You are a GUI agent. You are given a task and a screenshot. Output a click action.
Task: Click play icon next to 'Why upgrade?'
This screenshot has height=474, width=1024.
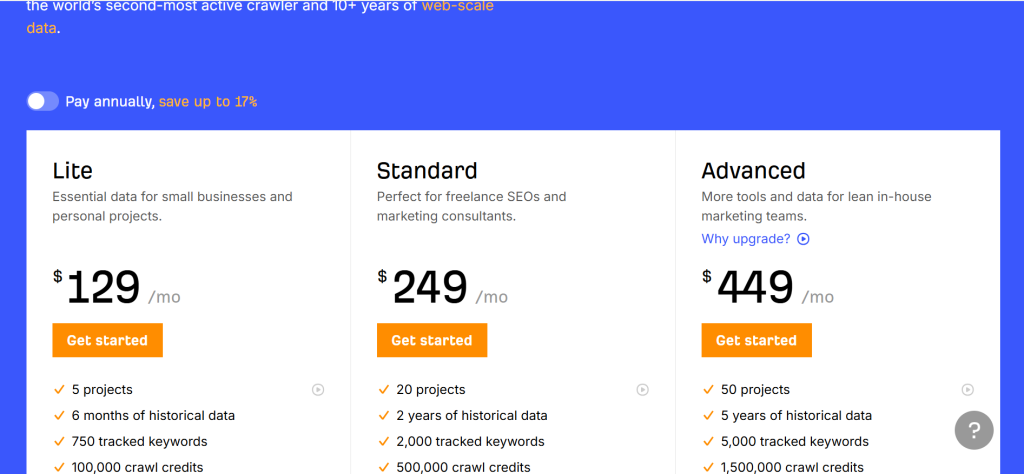[x=803, y=239]
